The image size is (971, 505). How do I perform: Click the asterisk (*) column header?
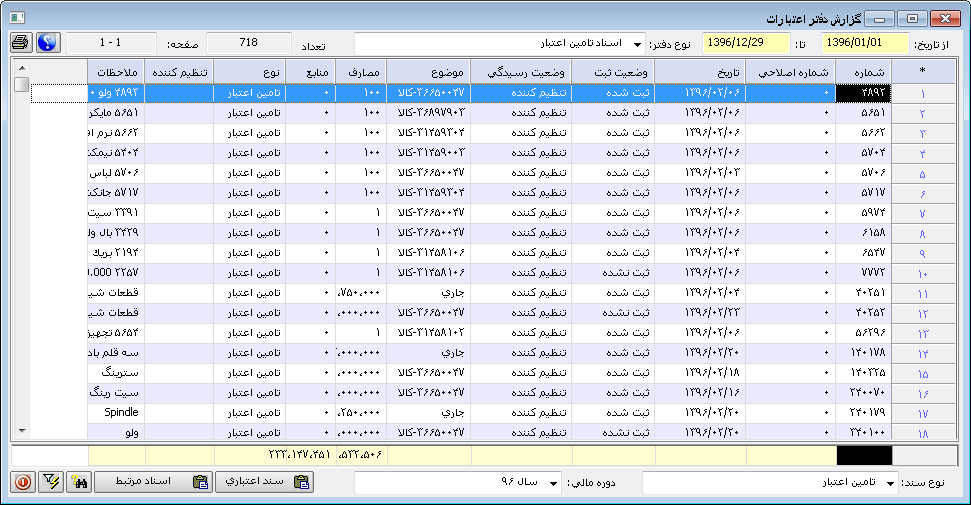click(923, 72)
